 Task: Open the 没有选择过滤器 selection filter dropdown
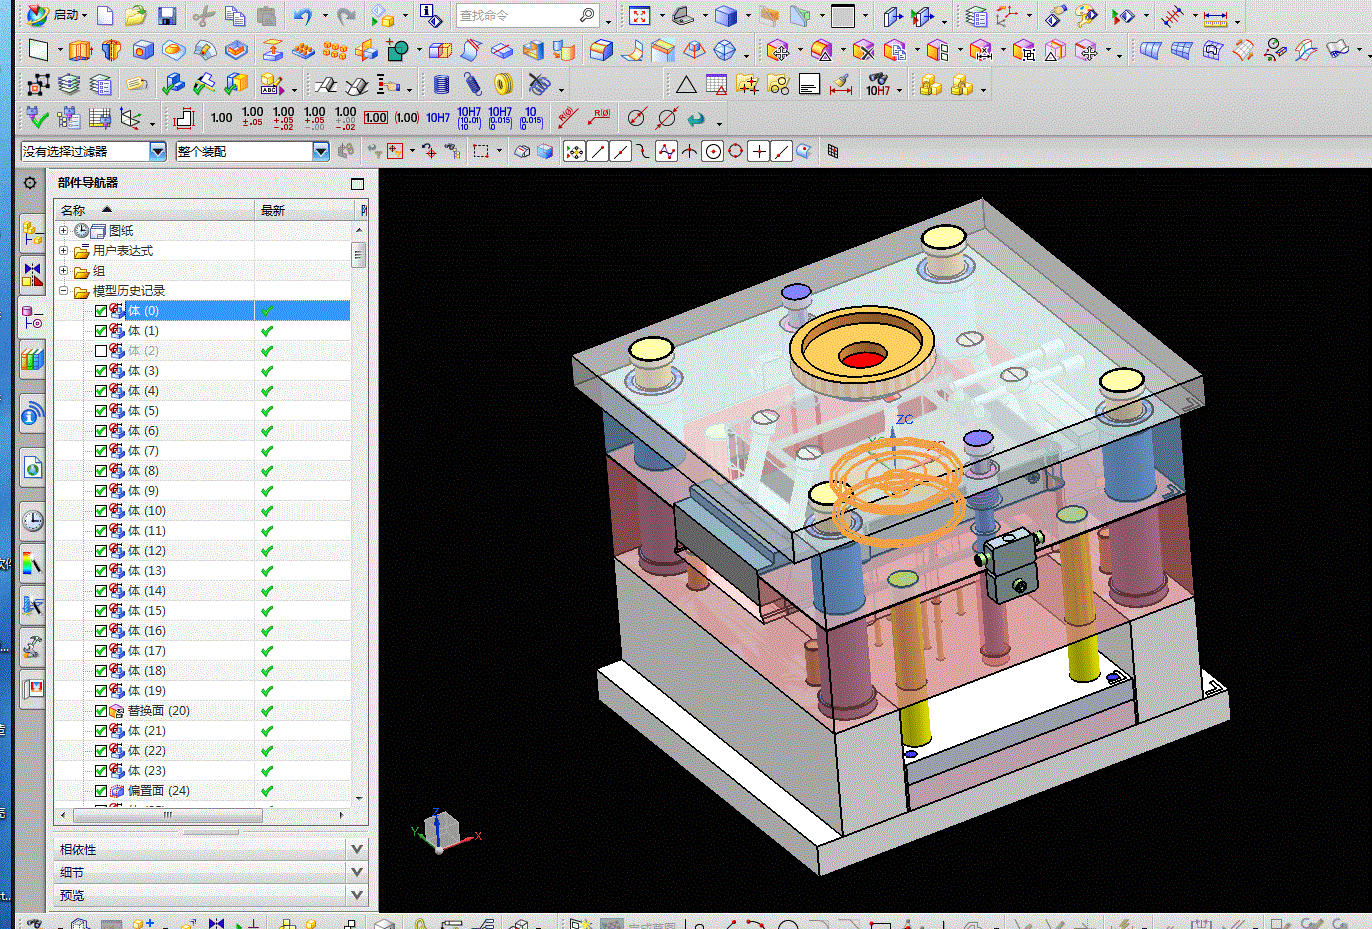pyautogui.click(x=157, y=151)
